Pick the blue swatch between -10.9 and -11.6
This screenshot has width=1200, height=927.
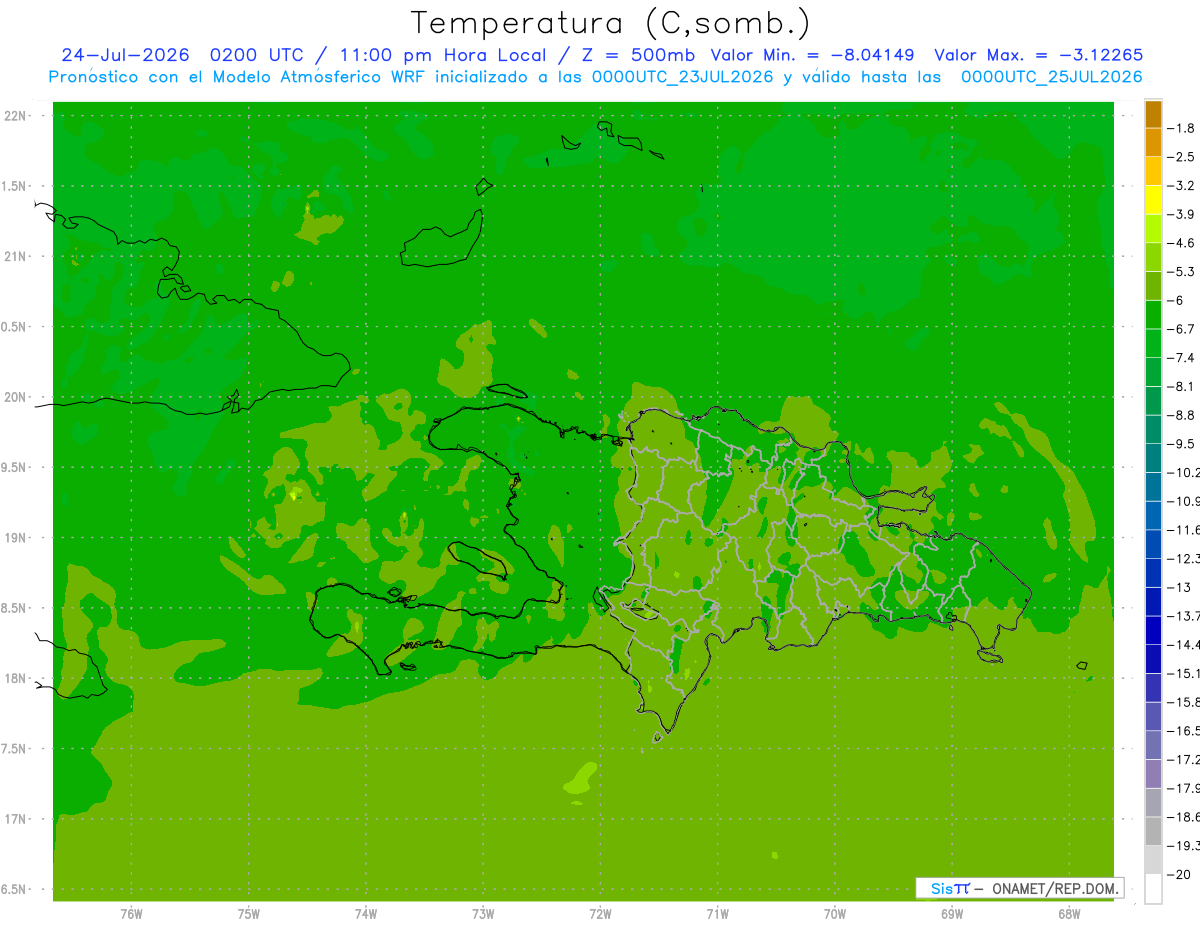[x=1153, y=516]
